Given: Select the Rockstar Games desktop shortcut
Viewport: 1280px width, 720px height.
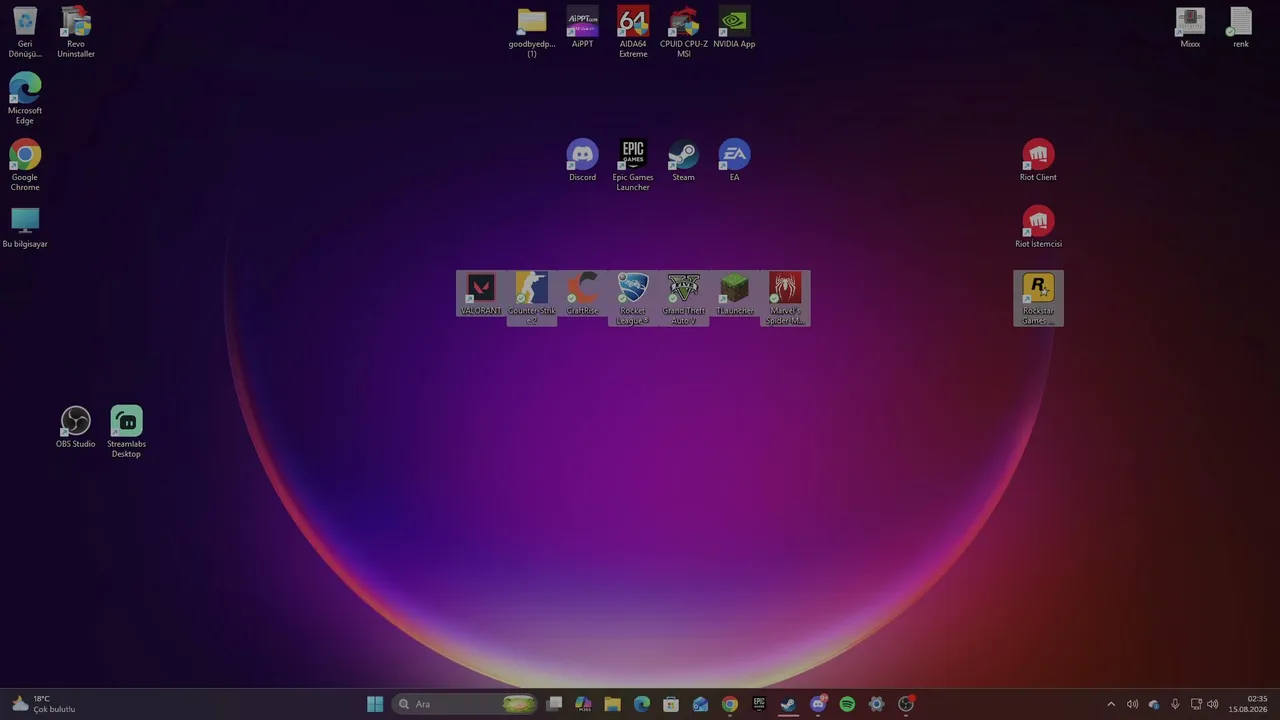Looking at the screenshot, I should pyautogui.click(x=1038, y=299).
